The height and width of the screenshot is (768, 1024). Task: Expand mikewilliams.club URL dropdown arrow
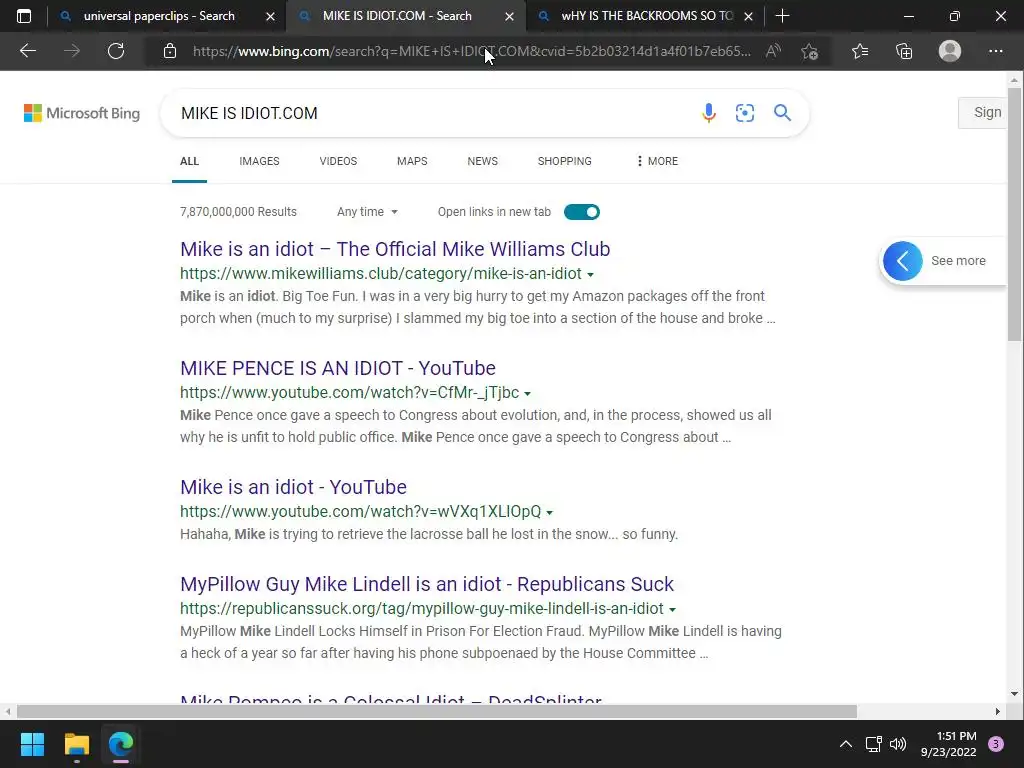coord(590,274)
